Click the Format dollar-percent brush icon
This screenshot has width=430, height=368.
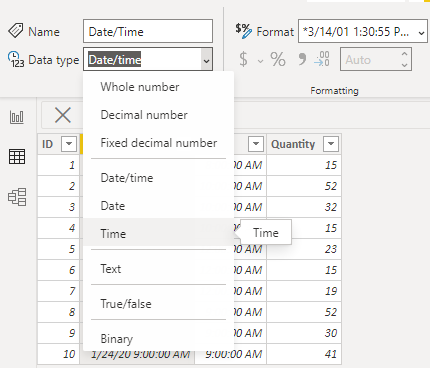coord(244,31)
